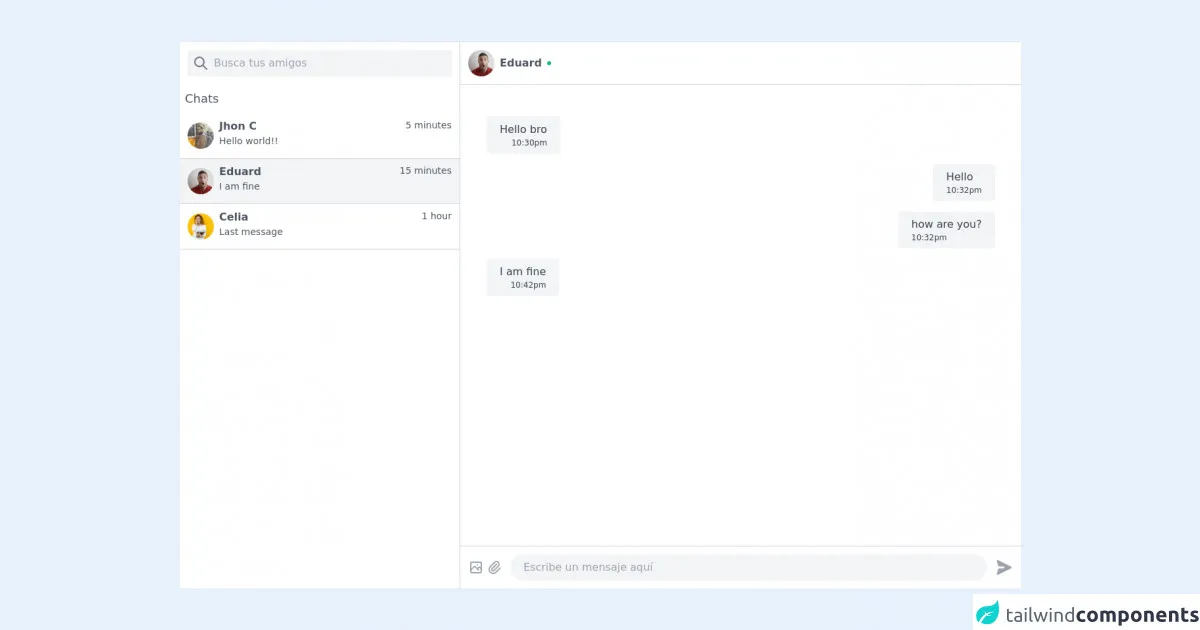Click the search magnifier icon

(x=200, y=63)
